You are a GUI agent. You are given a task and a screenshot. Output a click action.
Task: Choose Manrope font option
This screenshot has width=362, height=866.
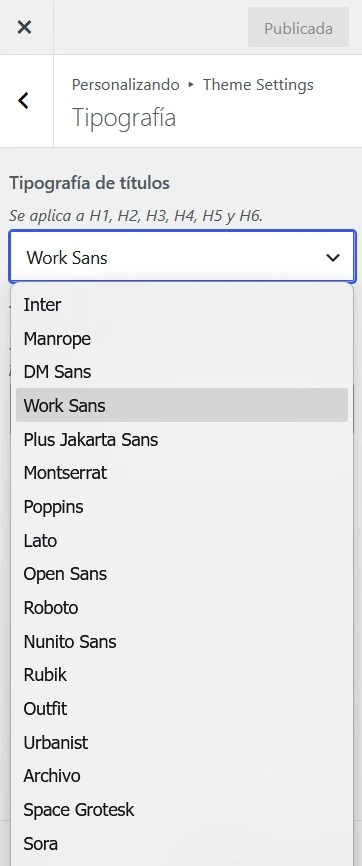point(182,338)
